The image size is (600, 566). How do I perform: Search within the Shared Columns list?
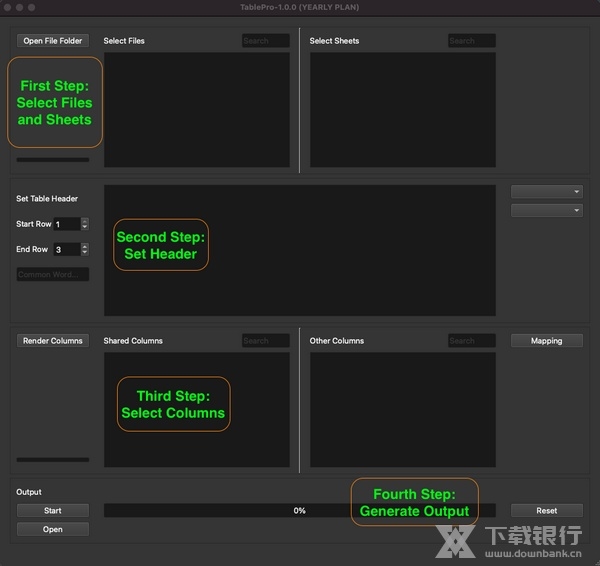point(265,341)
